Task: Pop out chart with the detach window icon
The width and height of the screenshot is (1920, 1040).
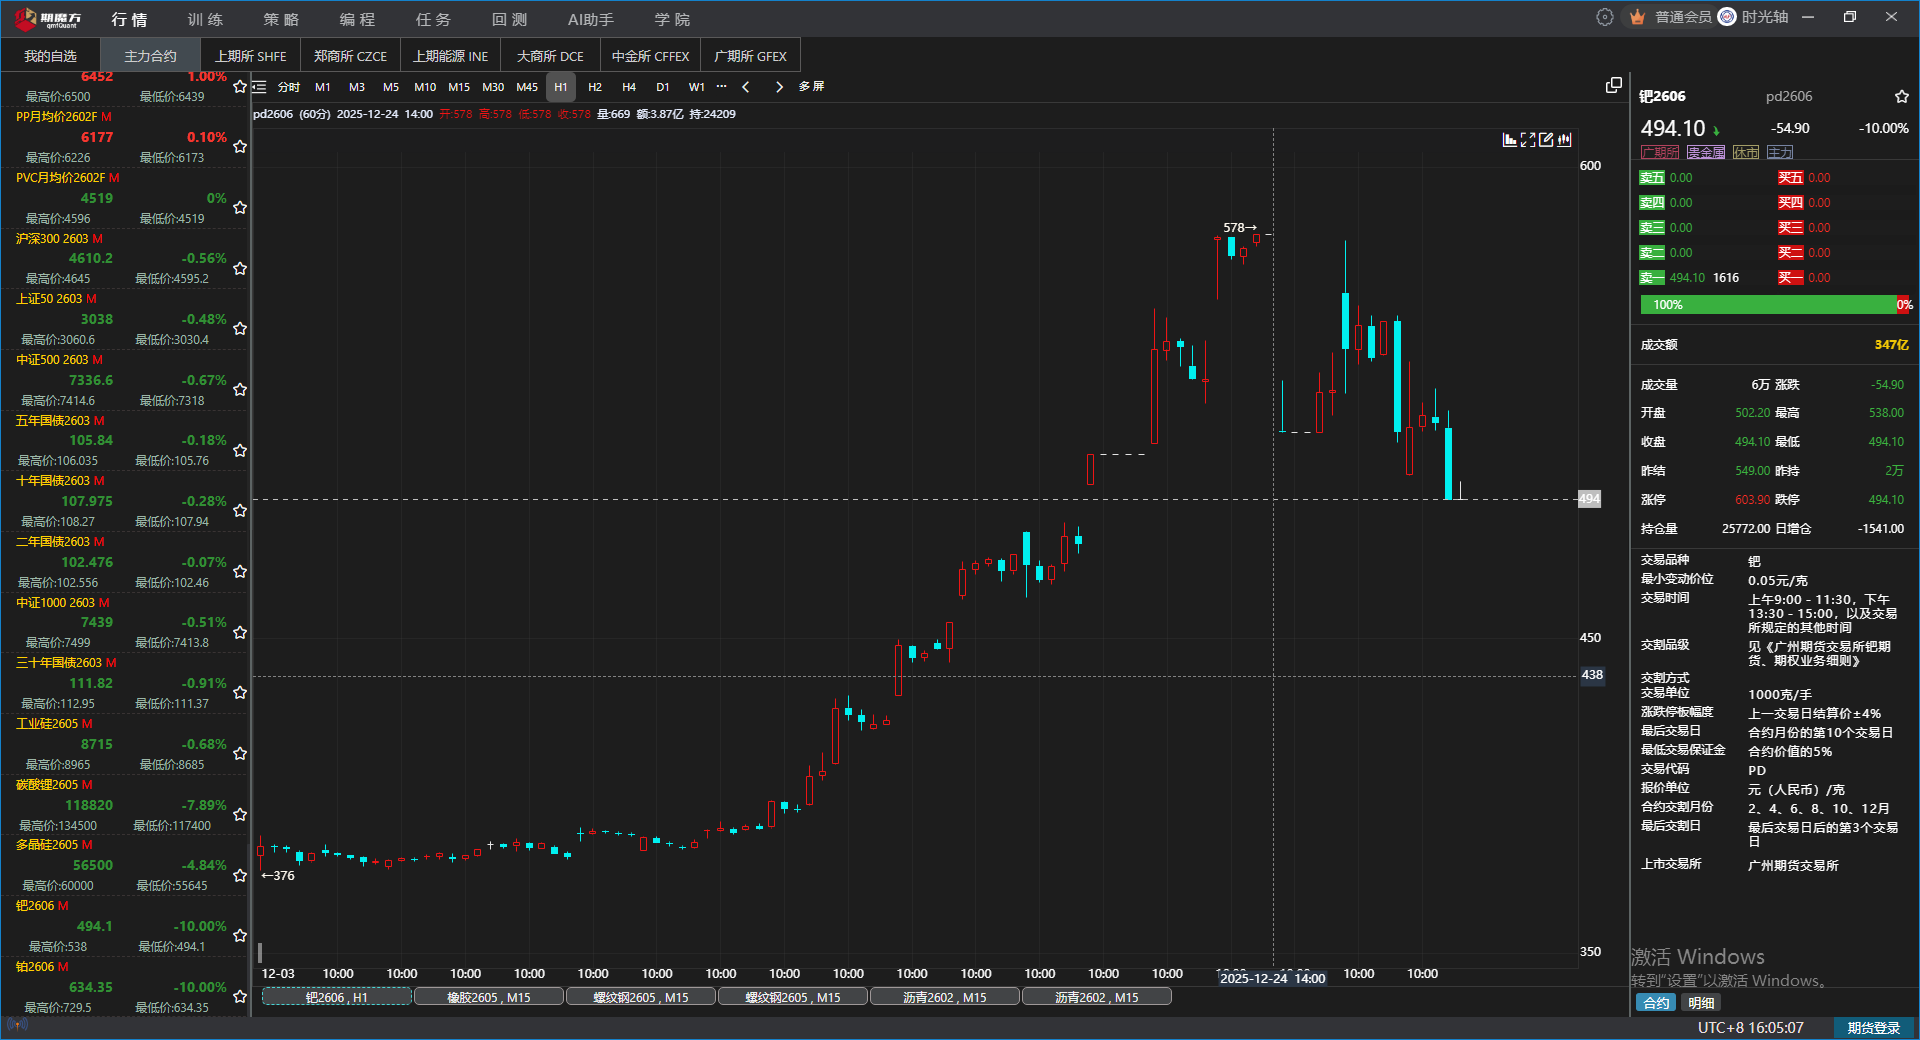Action: (x=1613, y=86)
